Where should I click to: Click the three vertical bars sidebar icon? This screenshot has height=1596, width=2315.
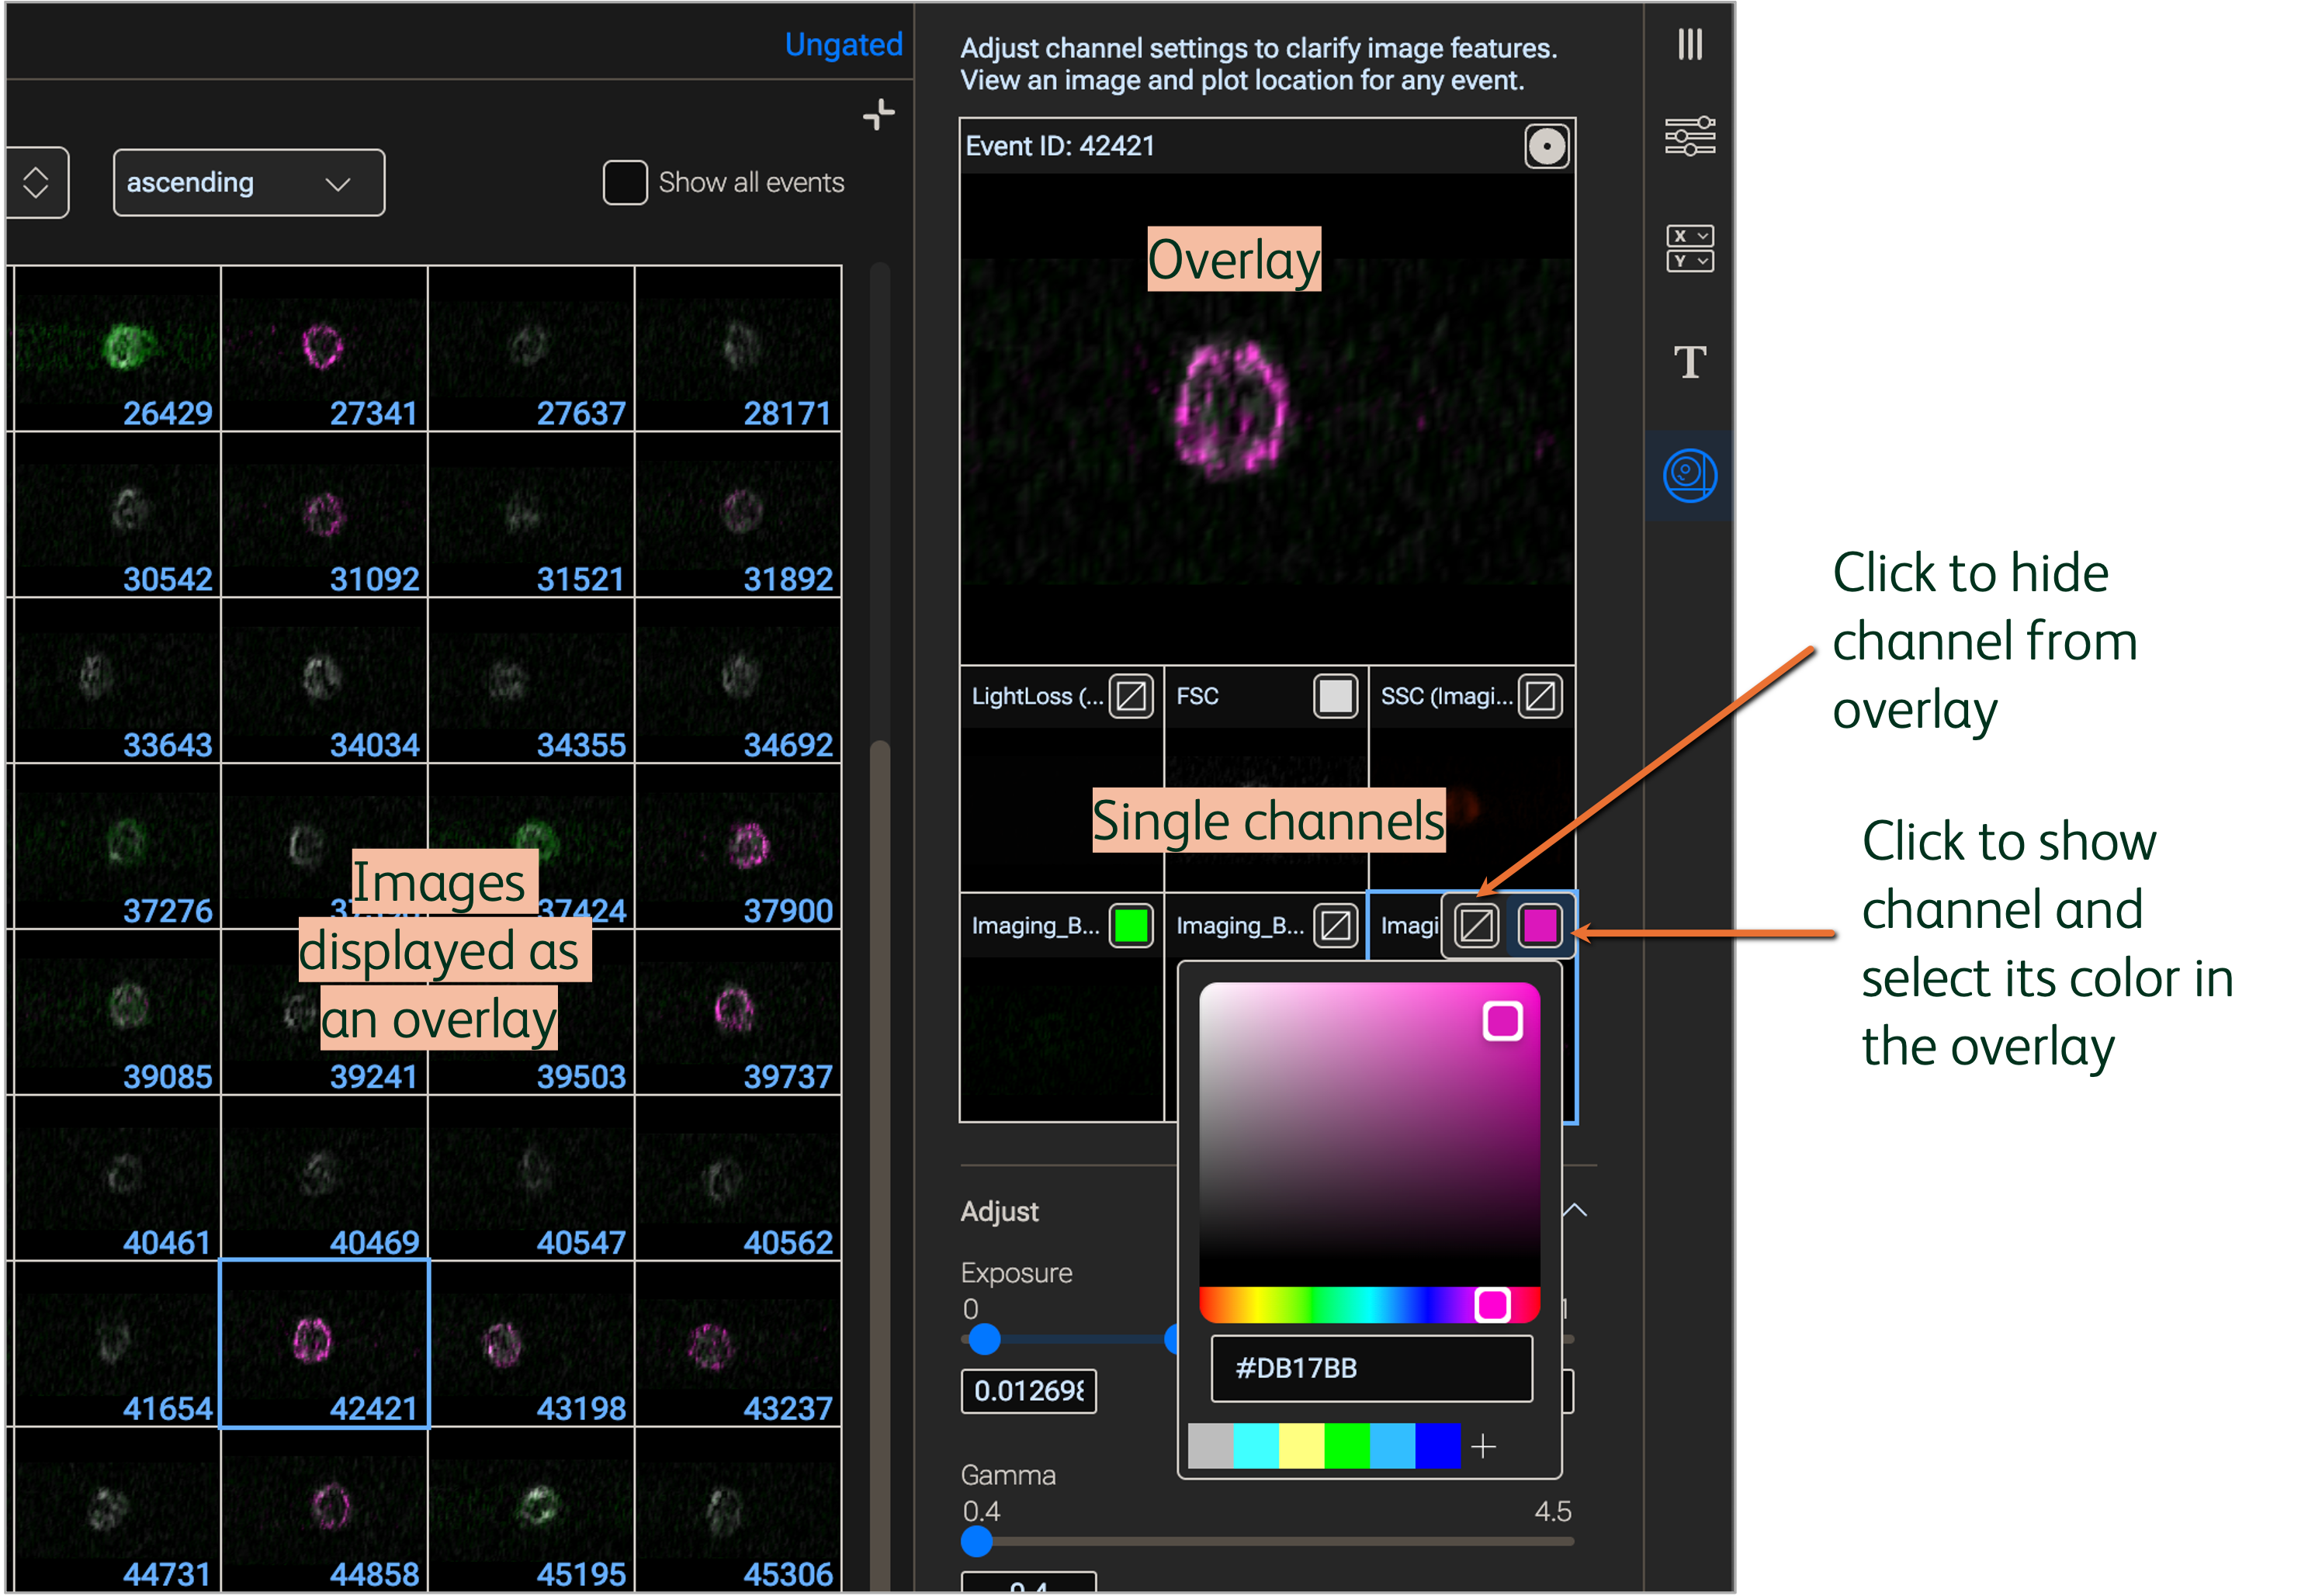click(1689, 44)
